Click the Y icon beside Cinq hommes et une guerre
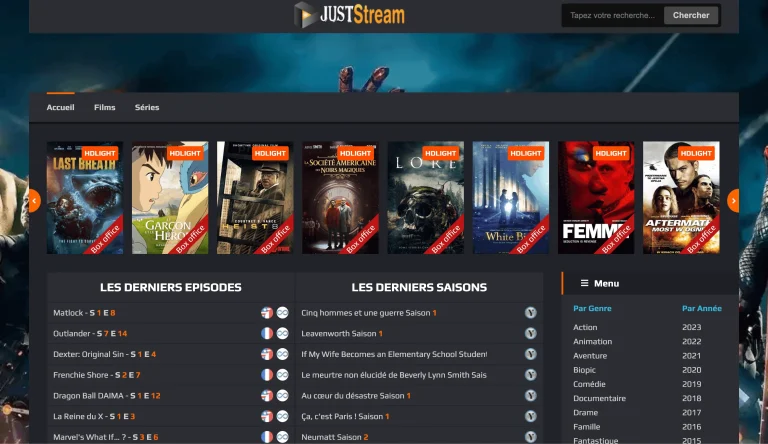This screenshot has height=444, width=768. pos(531,313)
